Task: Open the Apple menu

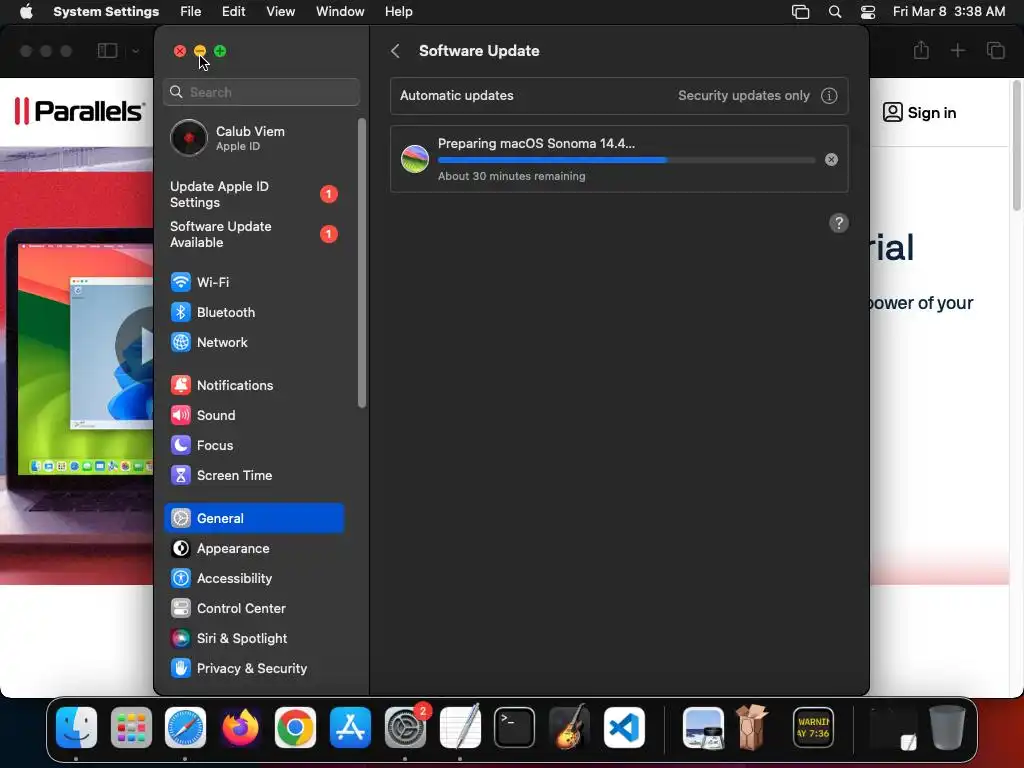Action: (x=26, y=12)
